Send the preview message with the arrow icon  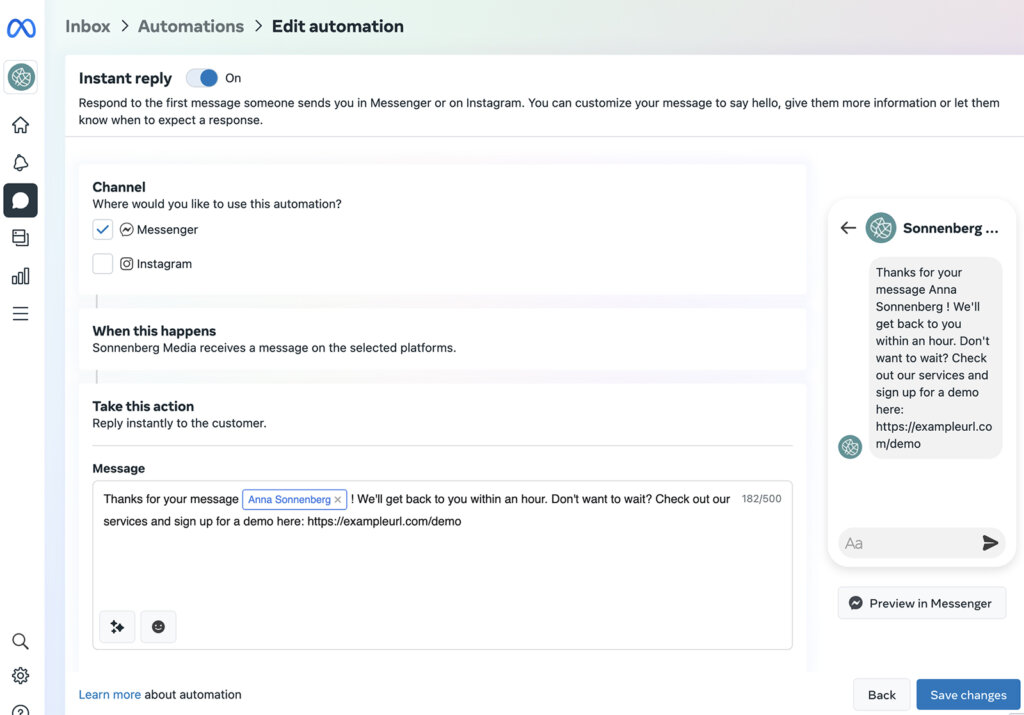point(990,543)
